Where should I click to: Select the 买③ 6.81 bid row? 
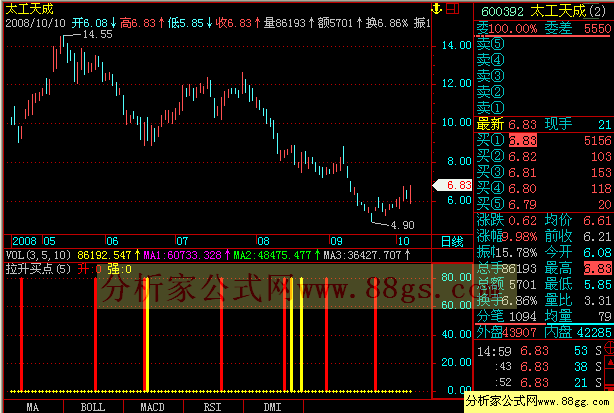[544, 173]
